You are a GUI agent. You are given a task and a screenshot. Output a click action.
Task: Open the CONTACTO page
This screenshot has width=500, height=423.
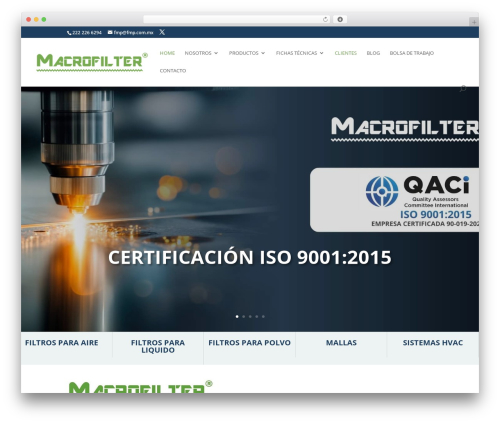173,71
